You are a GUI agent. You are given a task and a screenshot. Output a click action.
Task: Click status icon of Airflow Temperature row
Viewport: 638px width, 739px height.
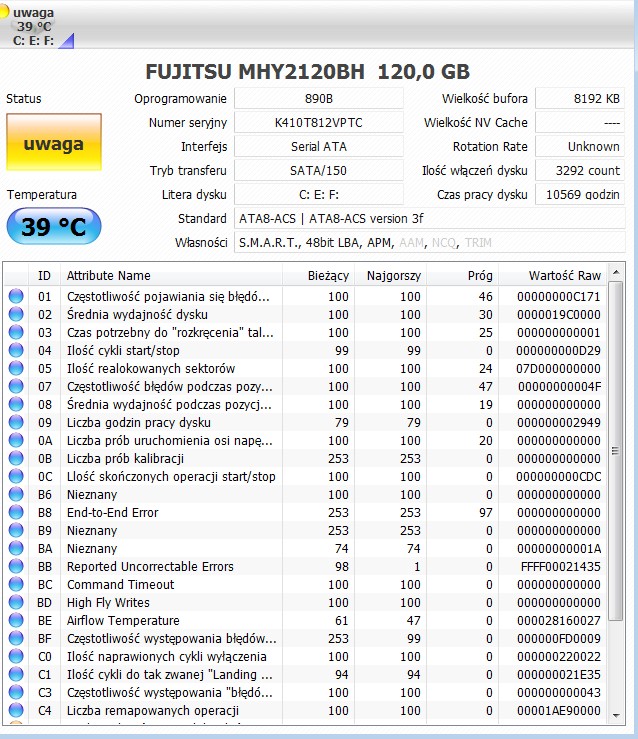point(16,620)
